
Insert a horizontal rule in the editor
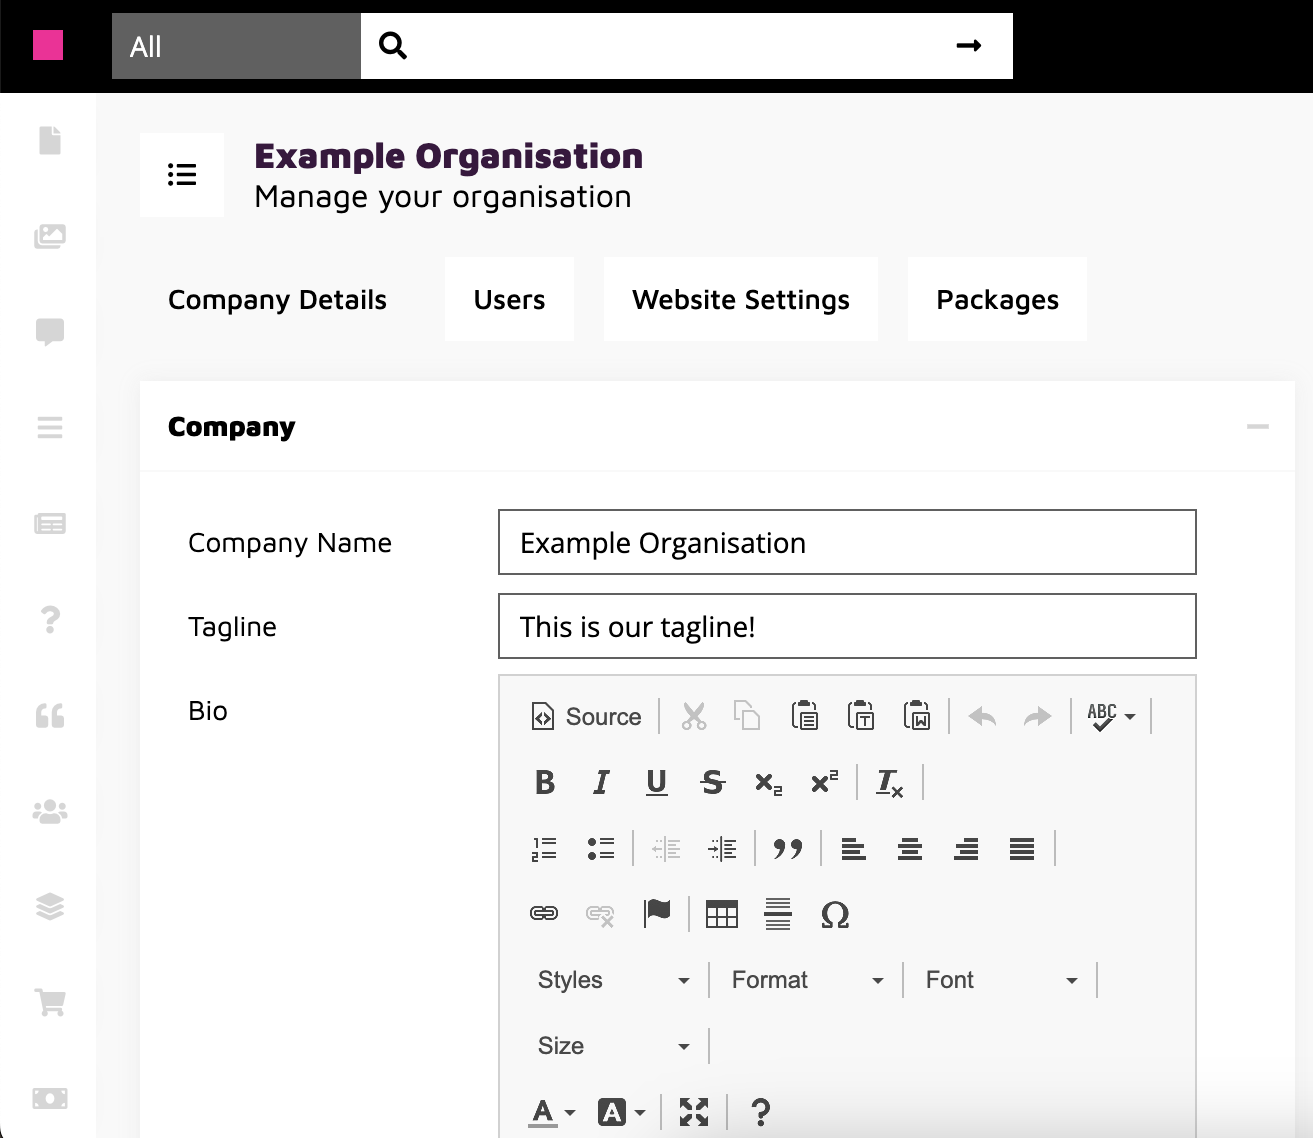pyautogui.click(x=778, y=914)
